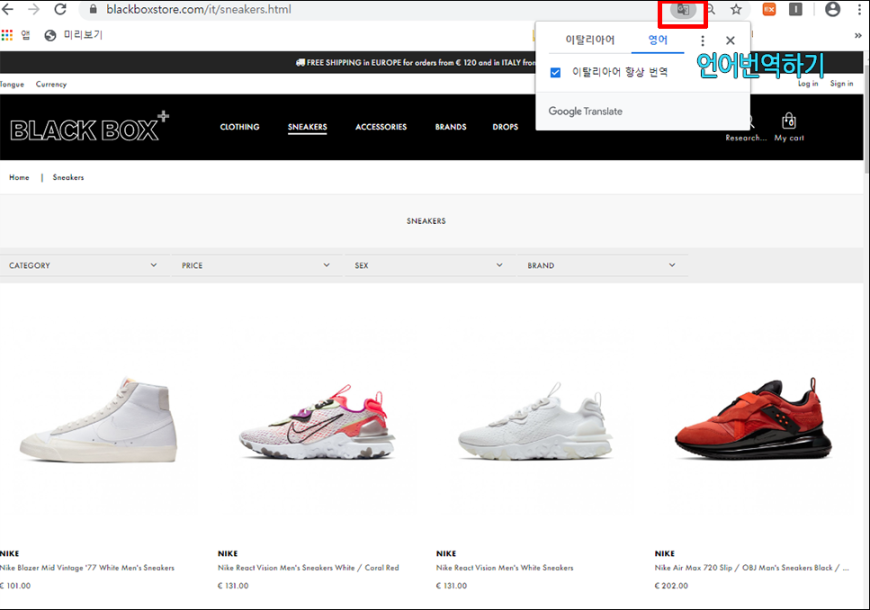Click the SNEAKERS page heading
The height and width of the screenshot is (610, 870).
(426, 221)
